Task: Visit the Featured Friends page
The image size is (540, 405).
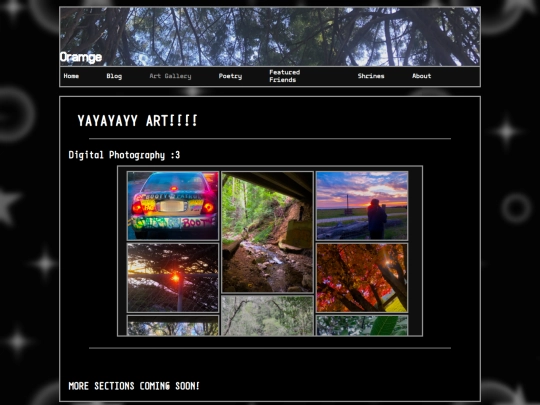Action: [284, 76]
